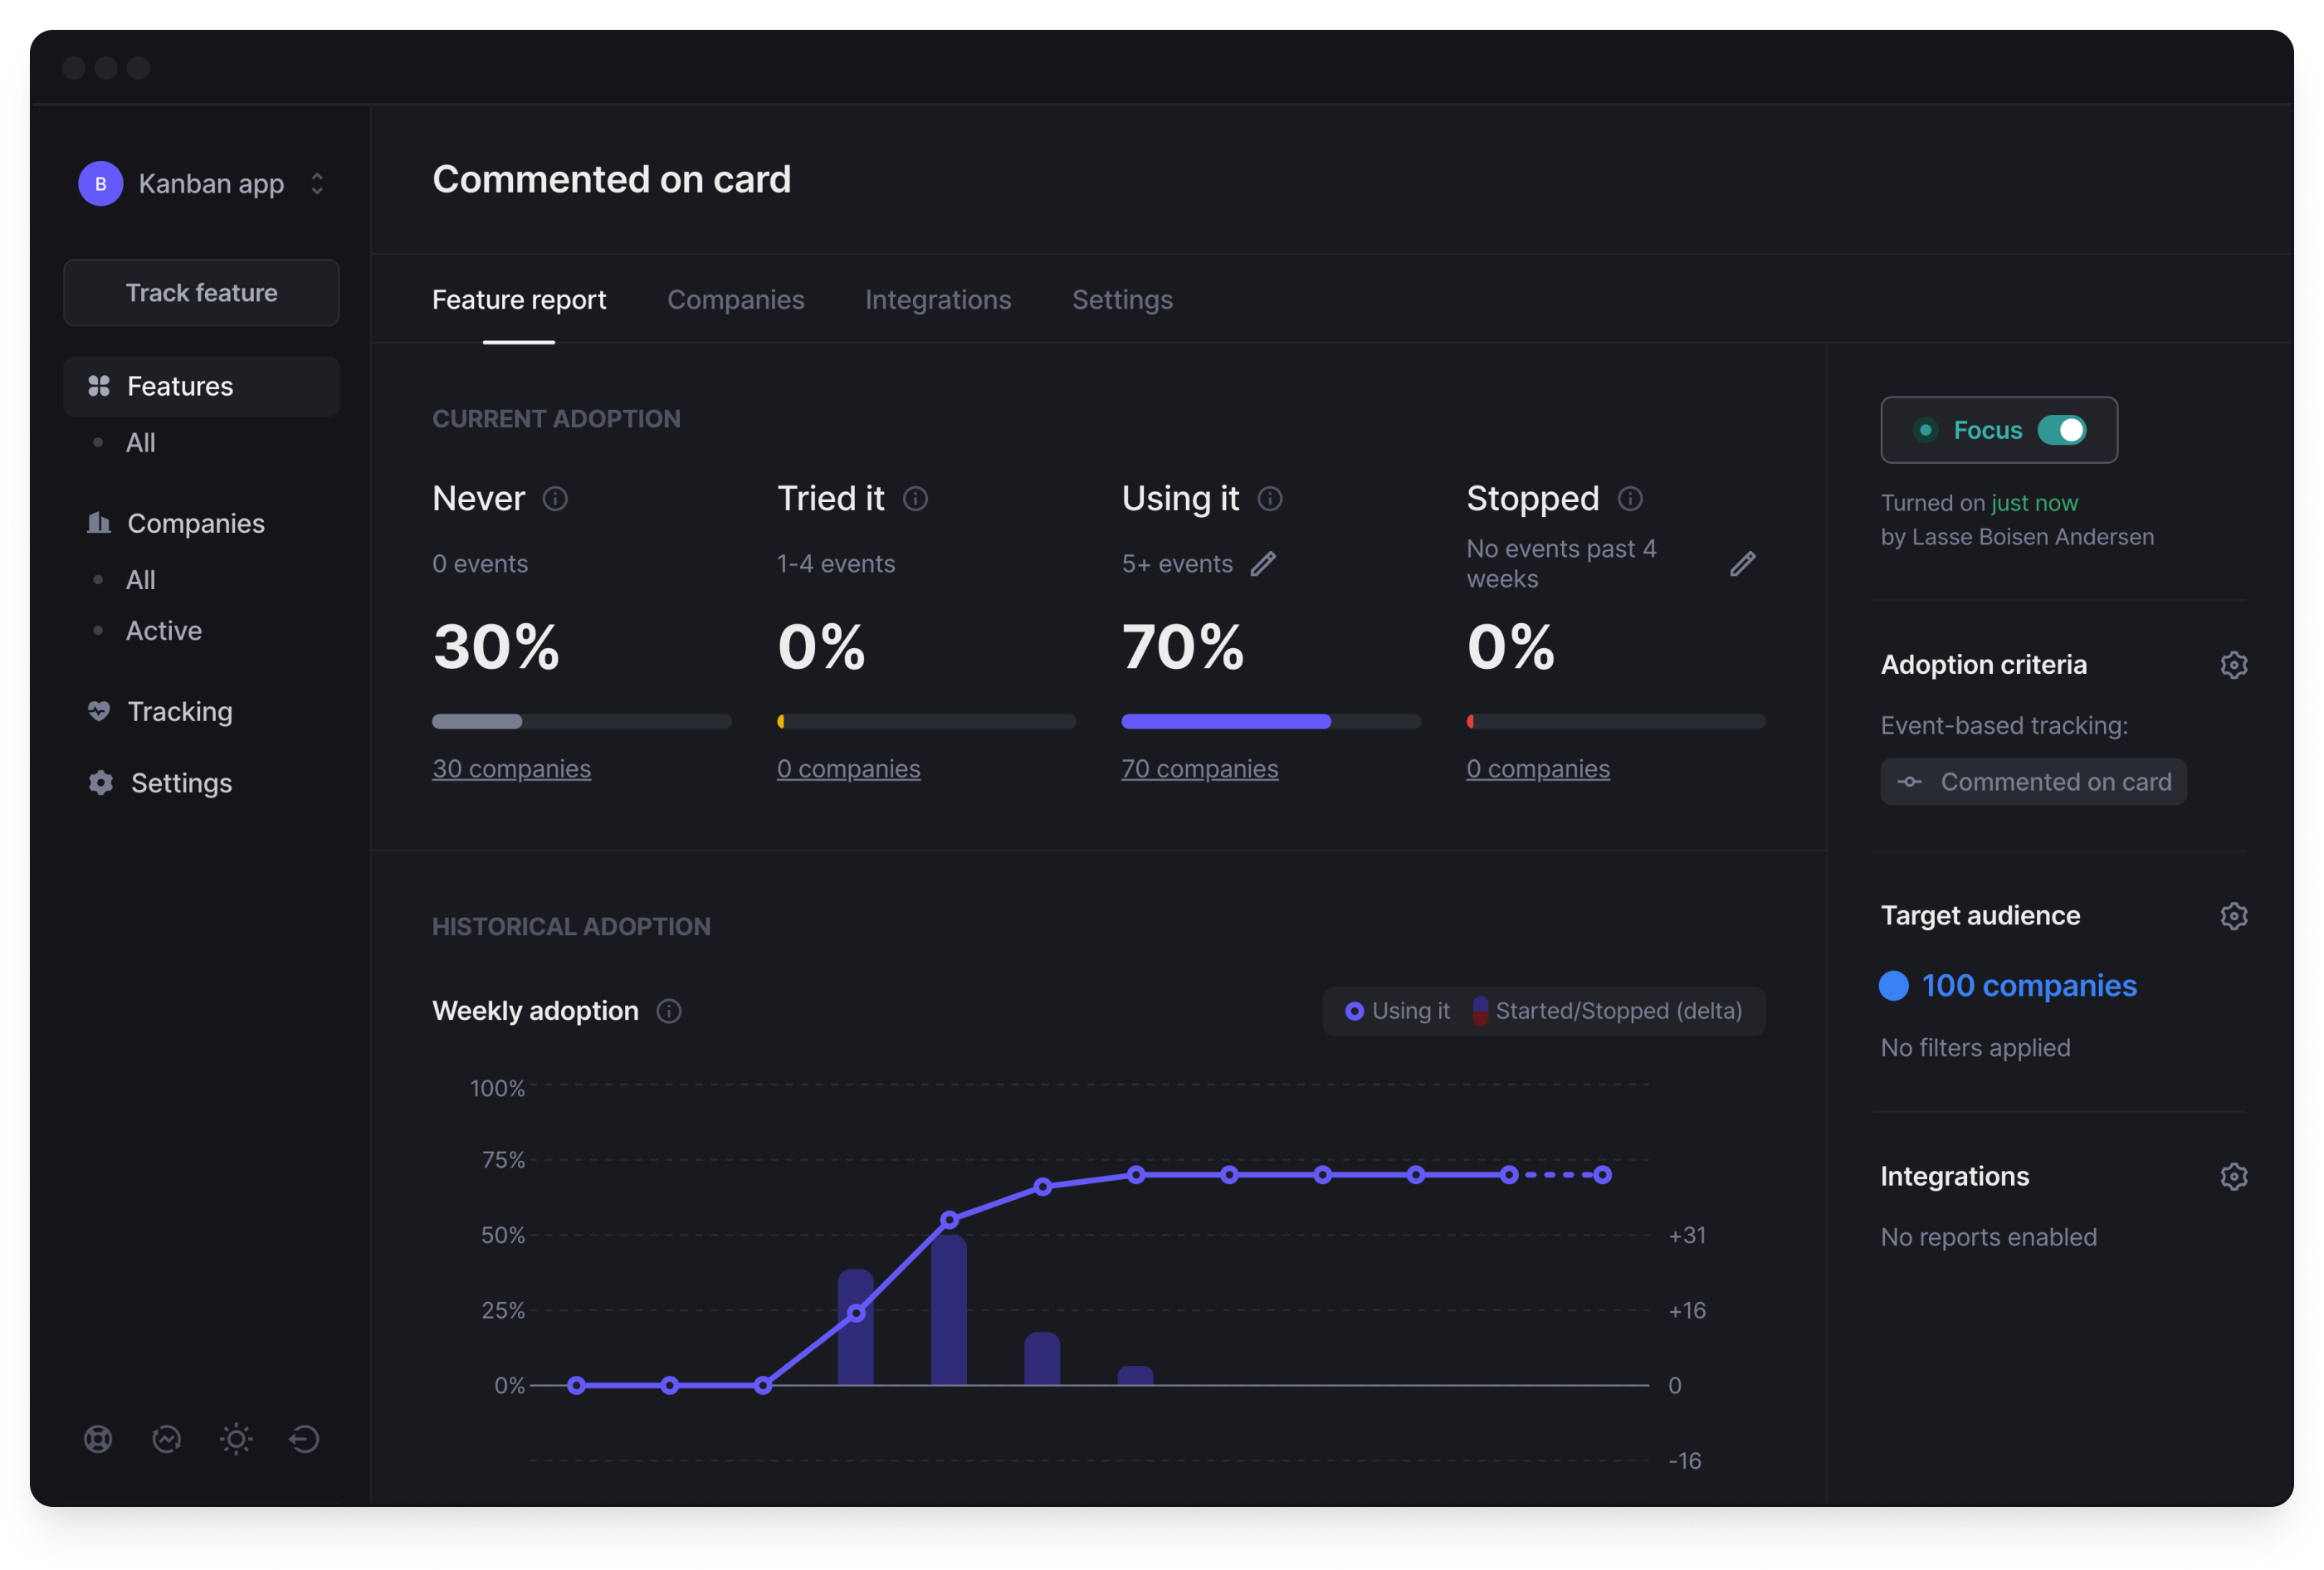This screenshot has width=2324, height=1570.
Task: Click the help lifebuoy icon in sidebar footer
Action: pyautogui.click(x=98, y=1439)
